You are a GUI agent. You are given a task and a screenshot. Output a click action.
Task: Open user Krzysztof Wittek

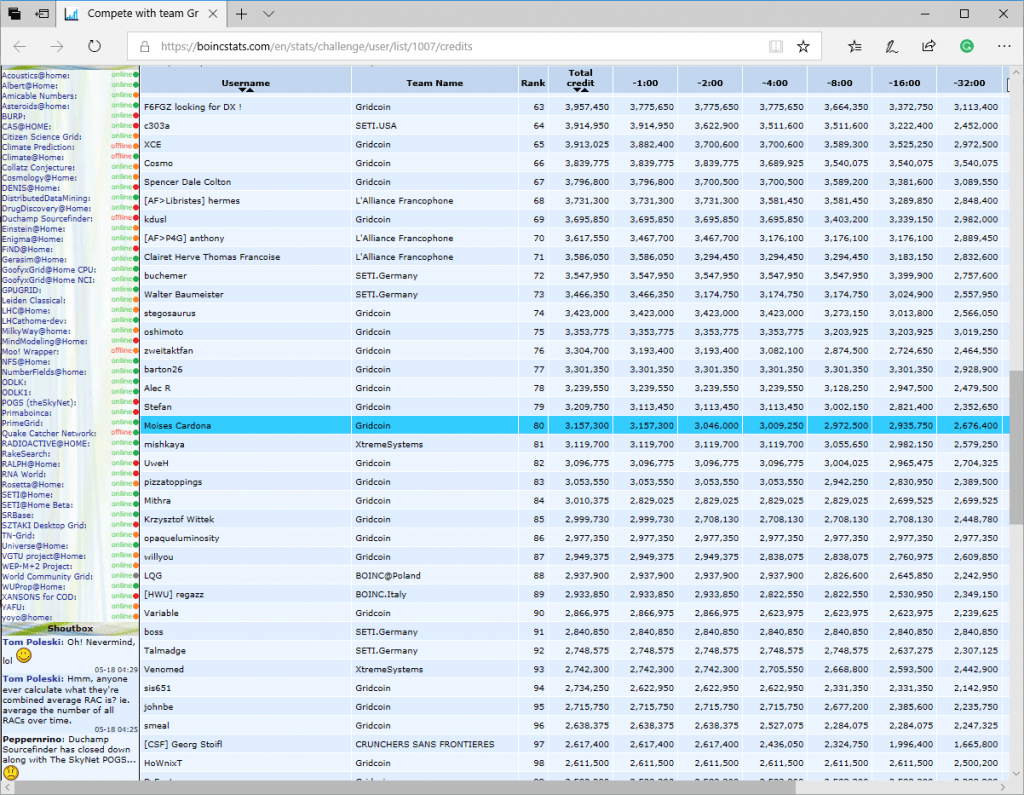179,520
